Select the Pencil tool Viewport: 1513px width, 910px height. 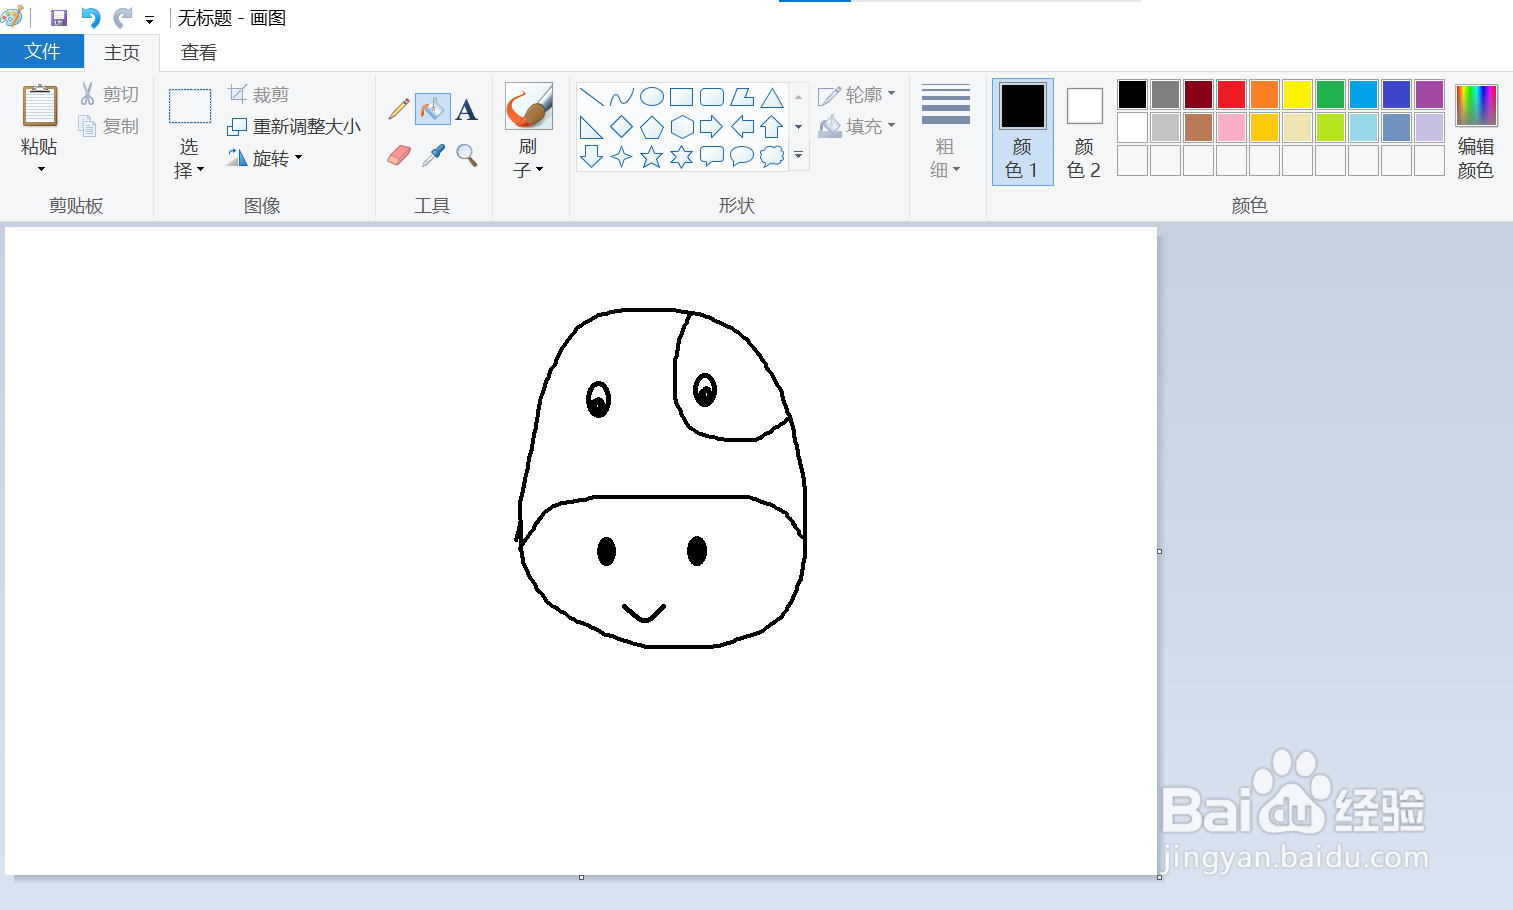pyautogui.click(x=399, y=109)
